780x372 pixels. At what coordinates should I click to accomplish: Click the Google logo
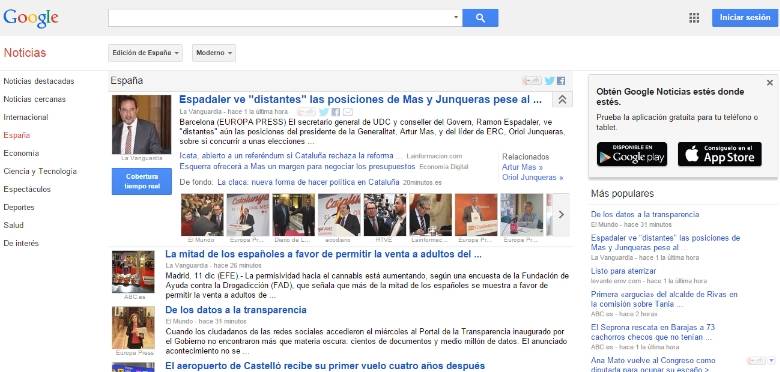coord(31,18)
